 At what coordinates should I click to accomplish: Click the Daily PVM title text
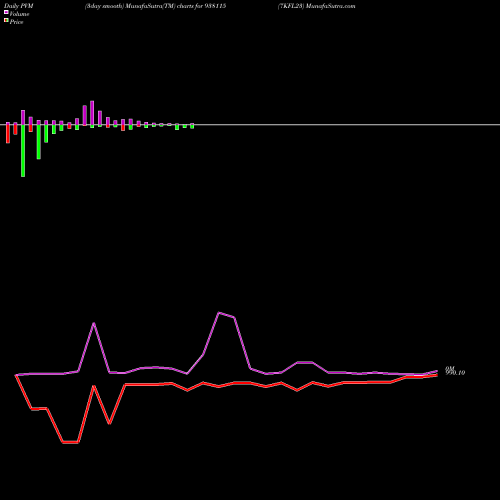click(19, 6)
